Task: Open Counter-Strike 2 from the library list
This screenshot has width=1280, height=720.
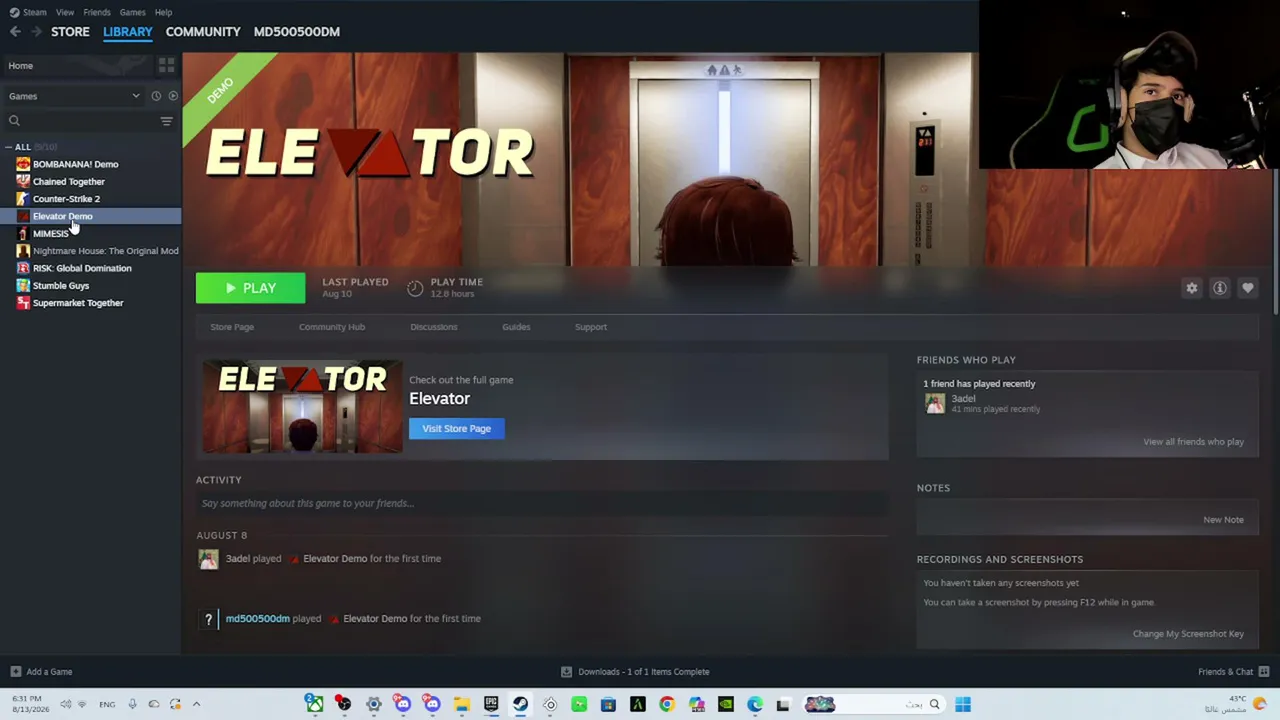Action: 66,199
